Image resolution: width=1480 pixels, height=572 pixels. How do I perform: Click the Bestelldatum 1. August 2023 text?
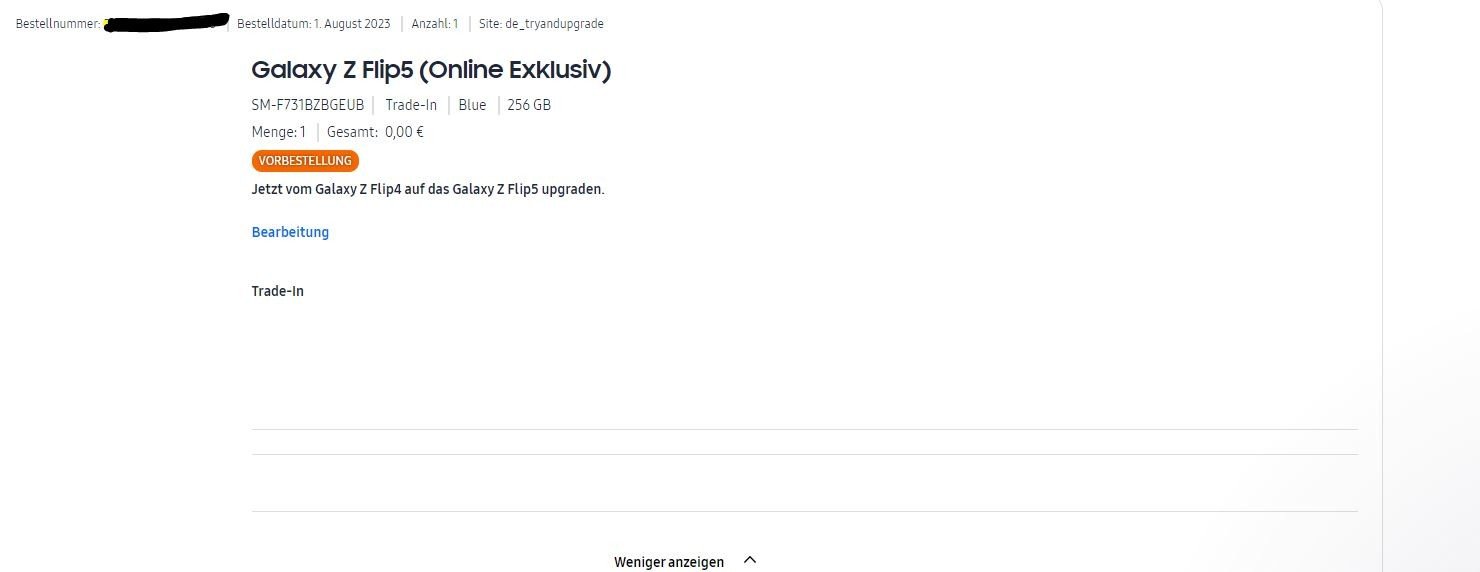pos(314,24)
